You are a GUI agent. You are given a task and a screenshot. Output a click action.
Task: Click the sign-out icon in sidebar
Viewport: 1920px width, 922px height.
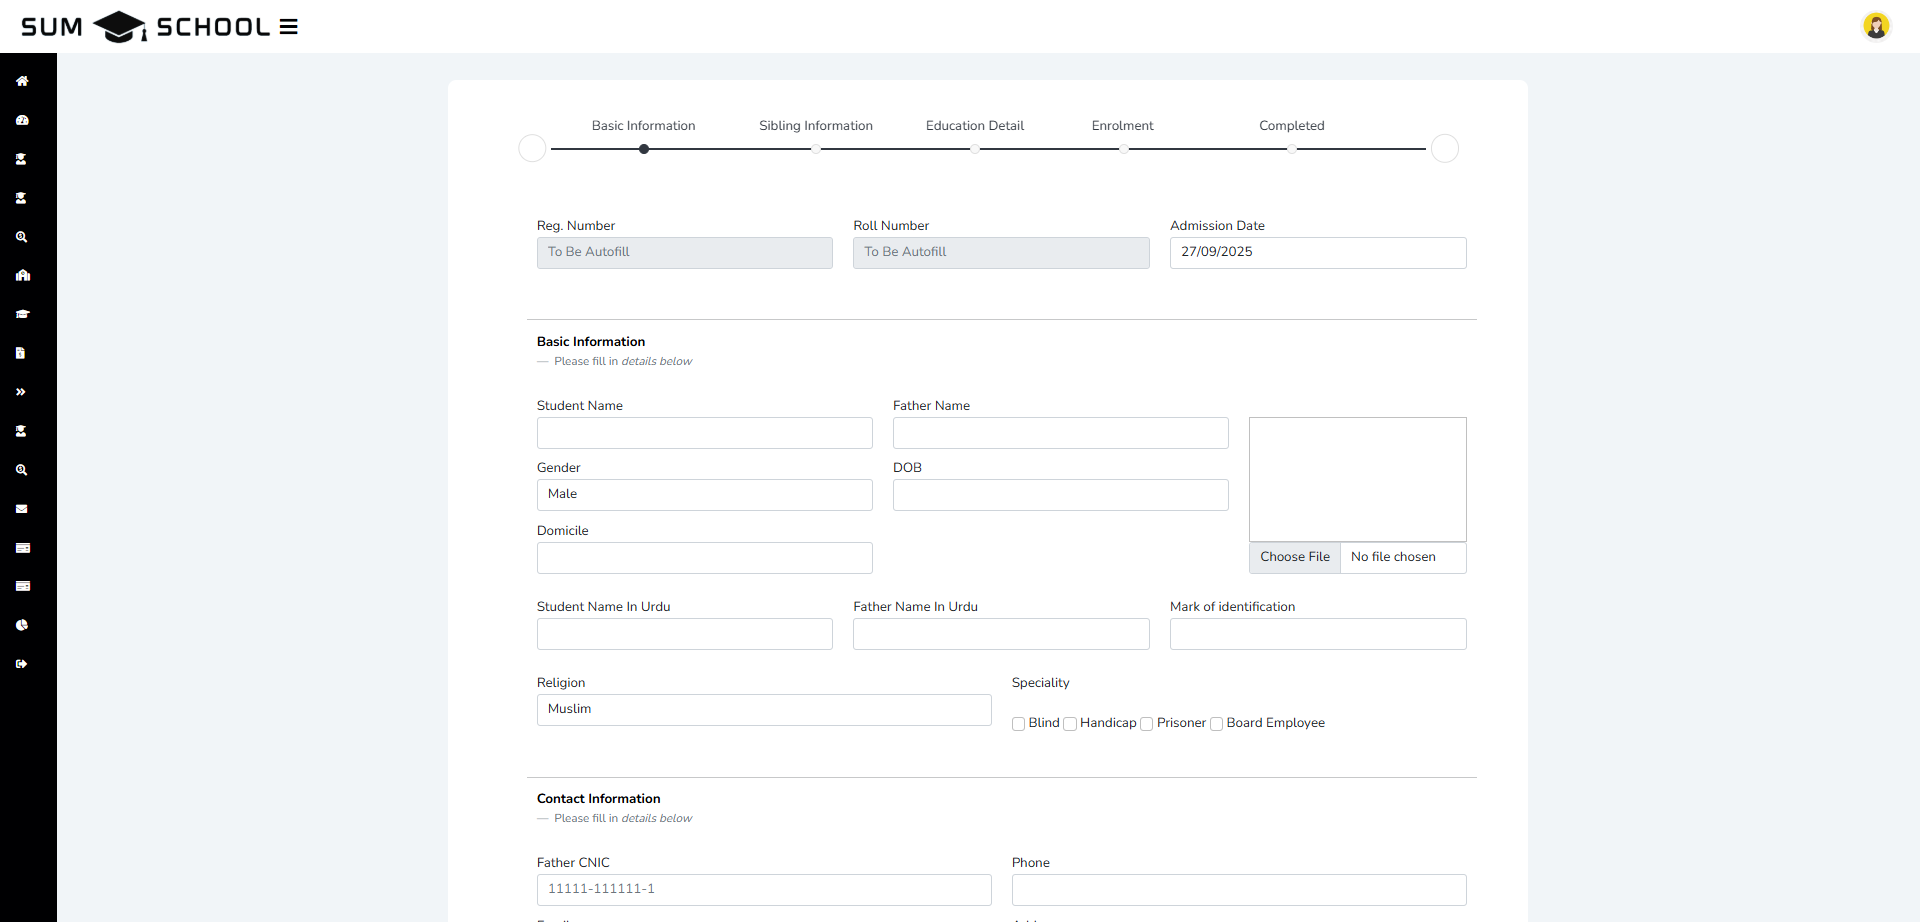coord(22,664)
